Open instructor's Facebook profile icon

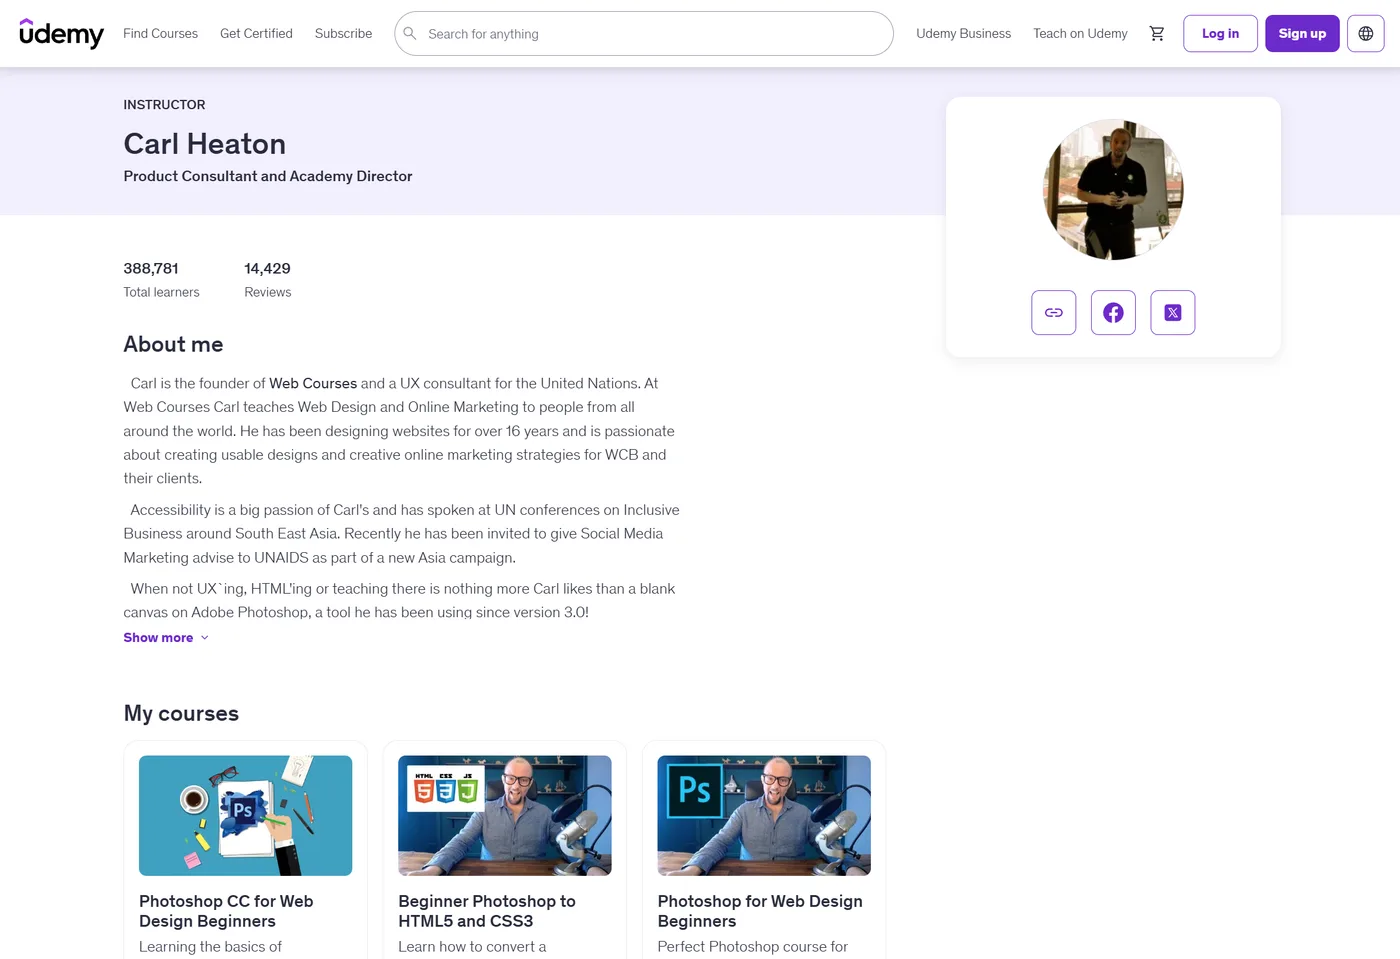point(1113,313)
